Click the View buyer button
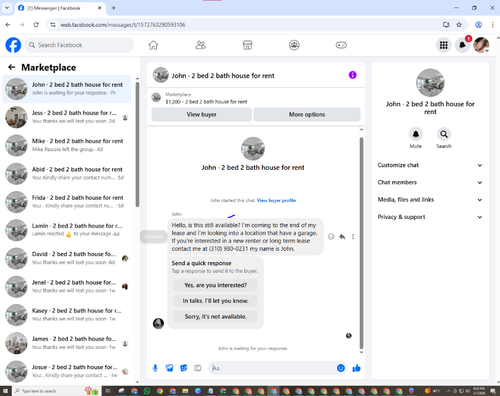The height and width of the screenshot is (396, 500). (x=201, y=114)
